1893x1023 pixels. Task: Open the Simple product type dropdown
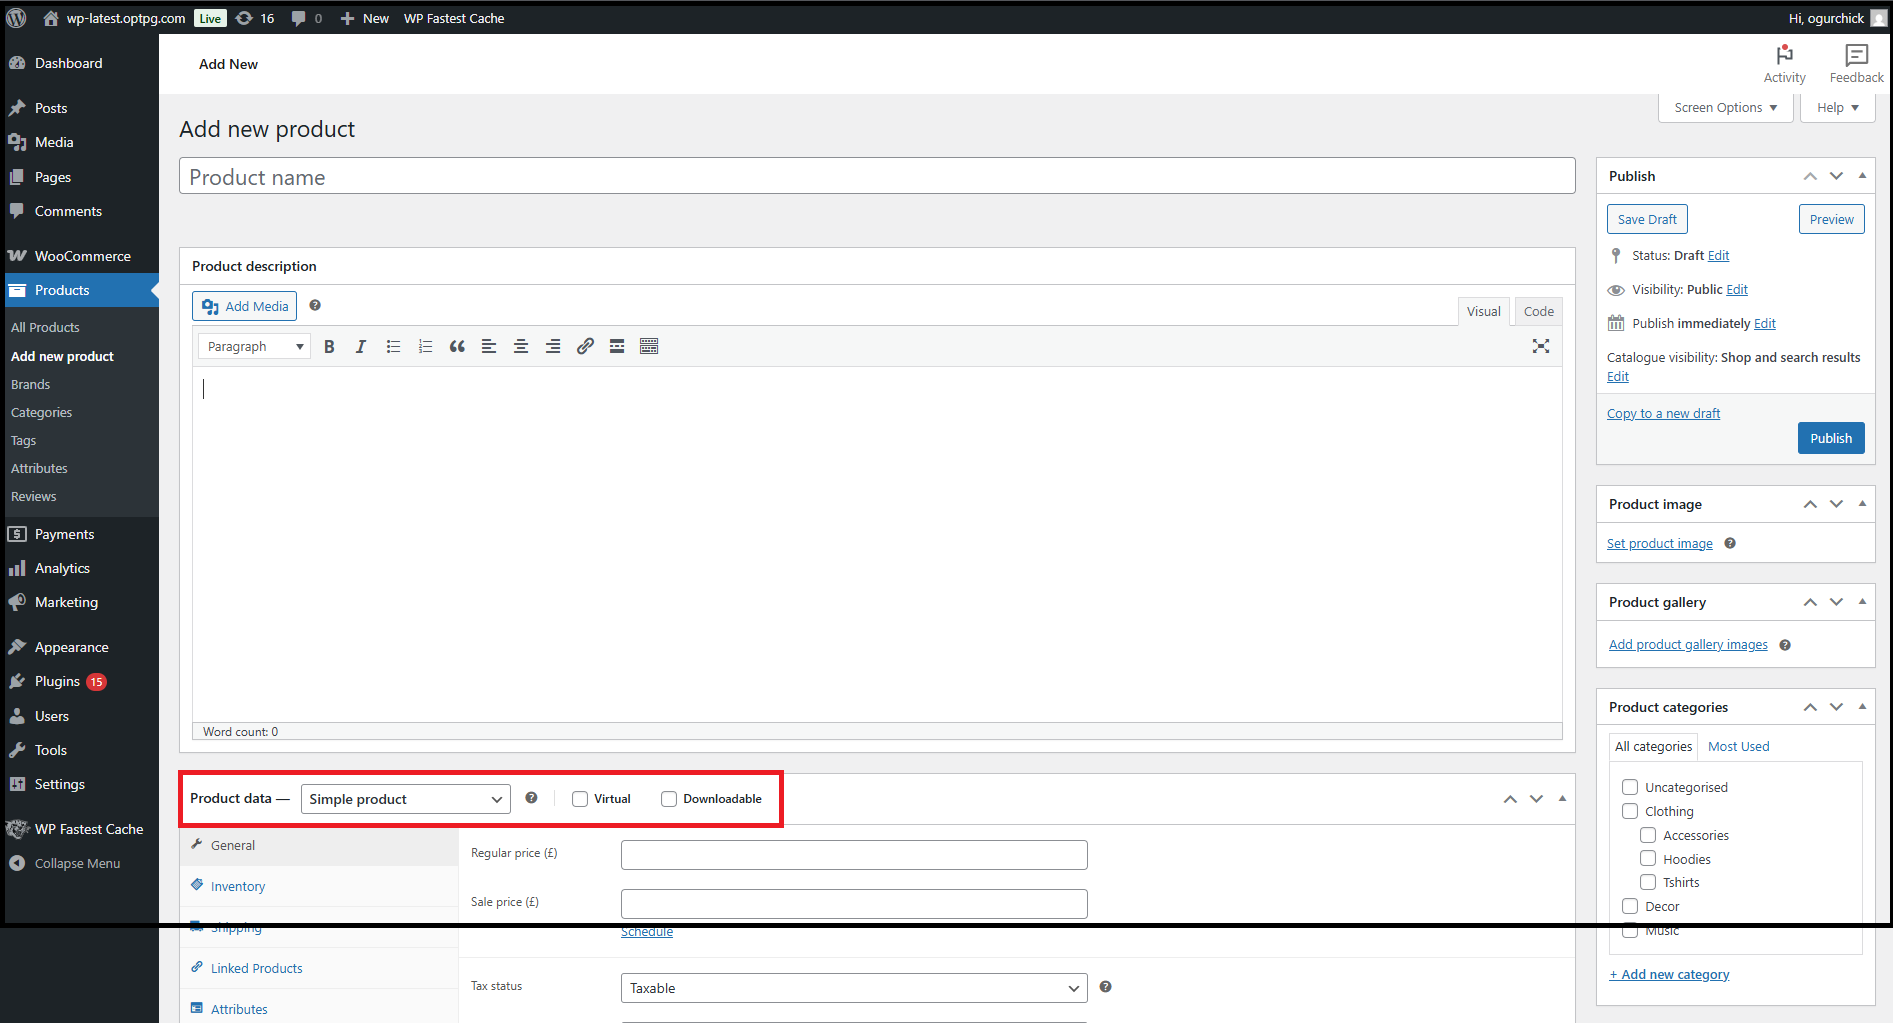click(x=405, y=799)
